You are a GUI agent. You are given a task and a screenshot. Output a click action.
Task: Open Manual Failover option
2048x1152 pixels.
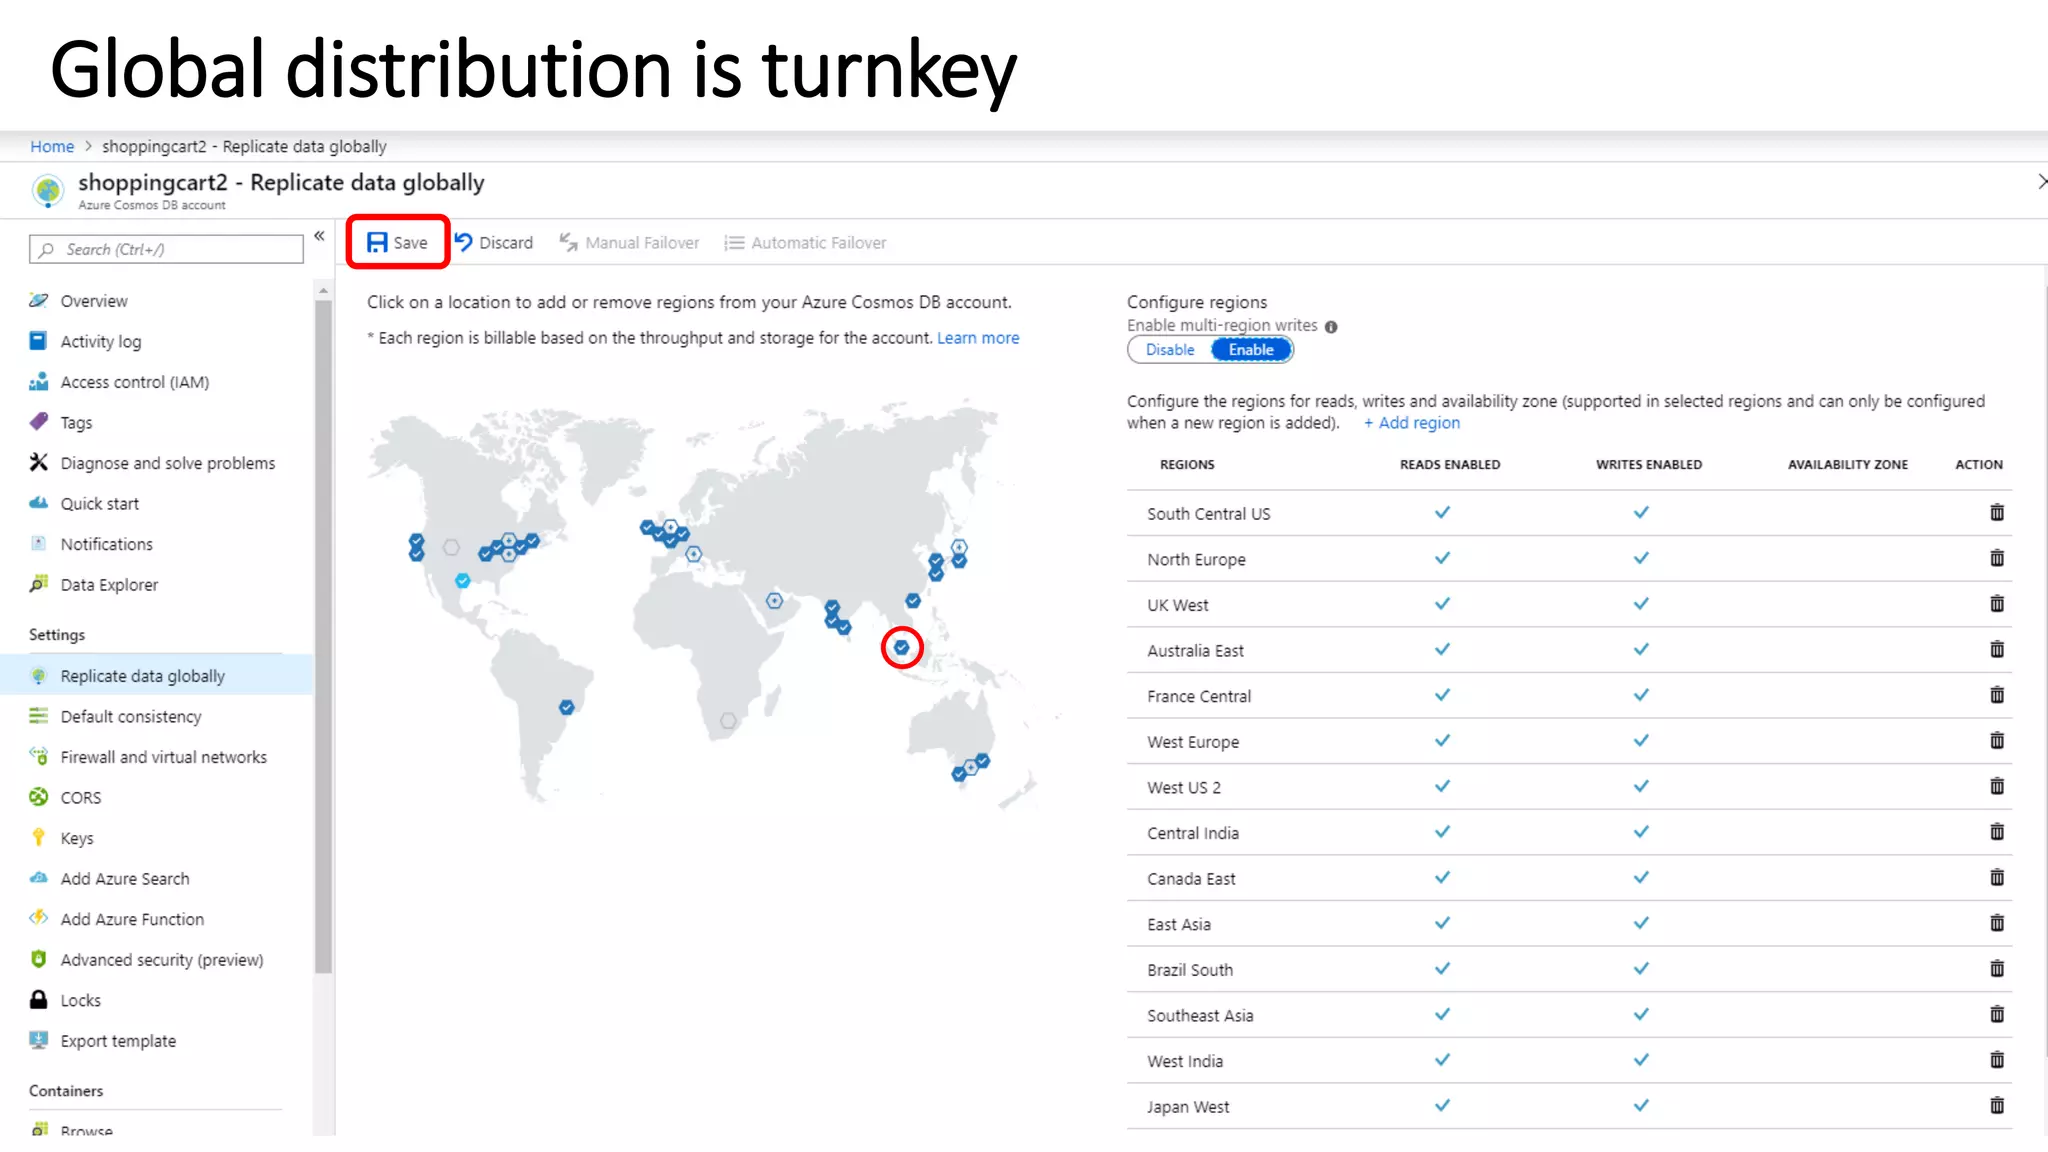629,242
